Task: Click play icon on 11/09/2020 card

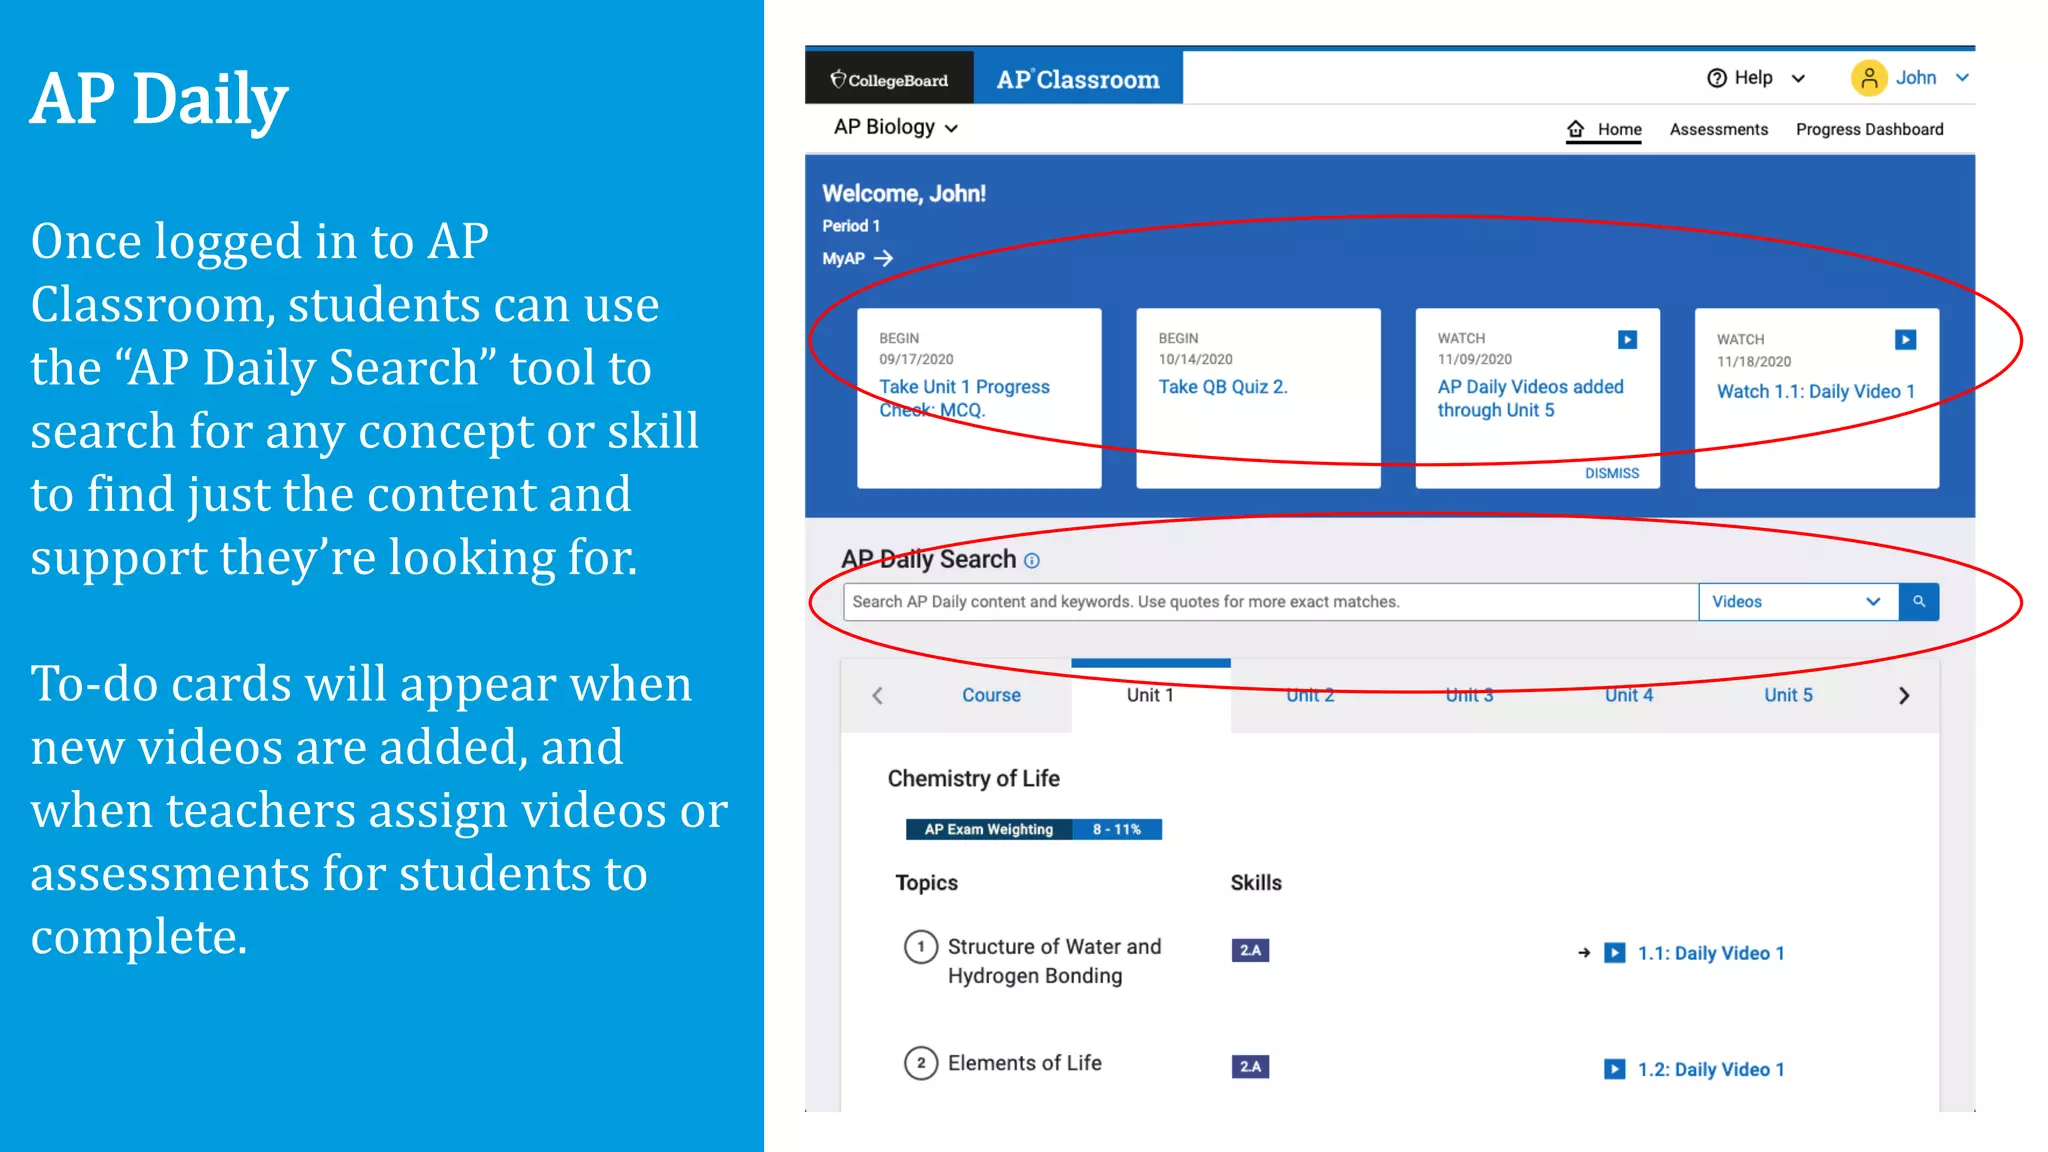Action: point(1627,340)
